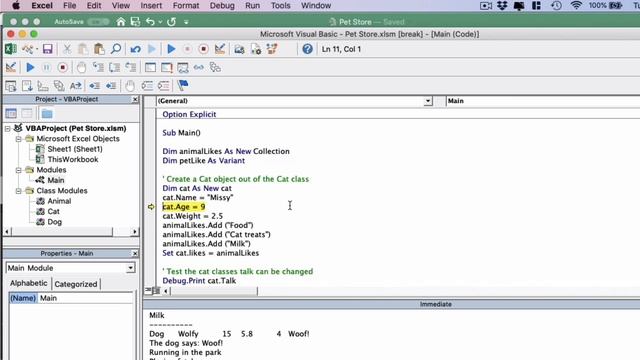Screen dimensions: 640x360
Task: Toggle a bookmark with the flag icon
Action: pos(183,85)
